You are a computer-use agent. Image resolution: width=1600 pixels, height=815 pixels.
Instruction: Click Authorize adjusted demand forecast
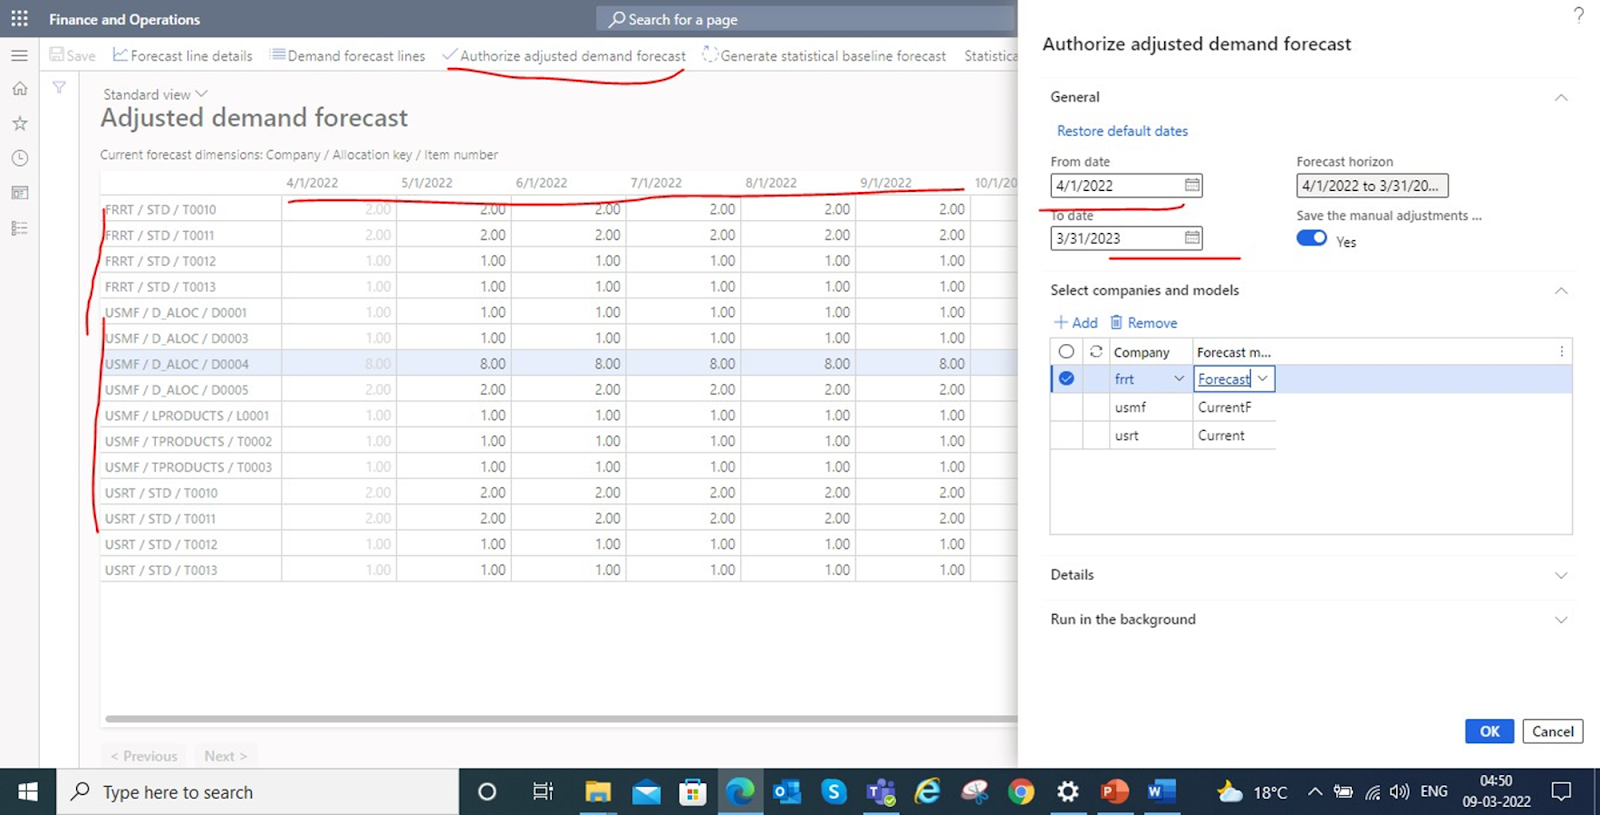pyautogui.click(x=564, y=56)
